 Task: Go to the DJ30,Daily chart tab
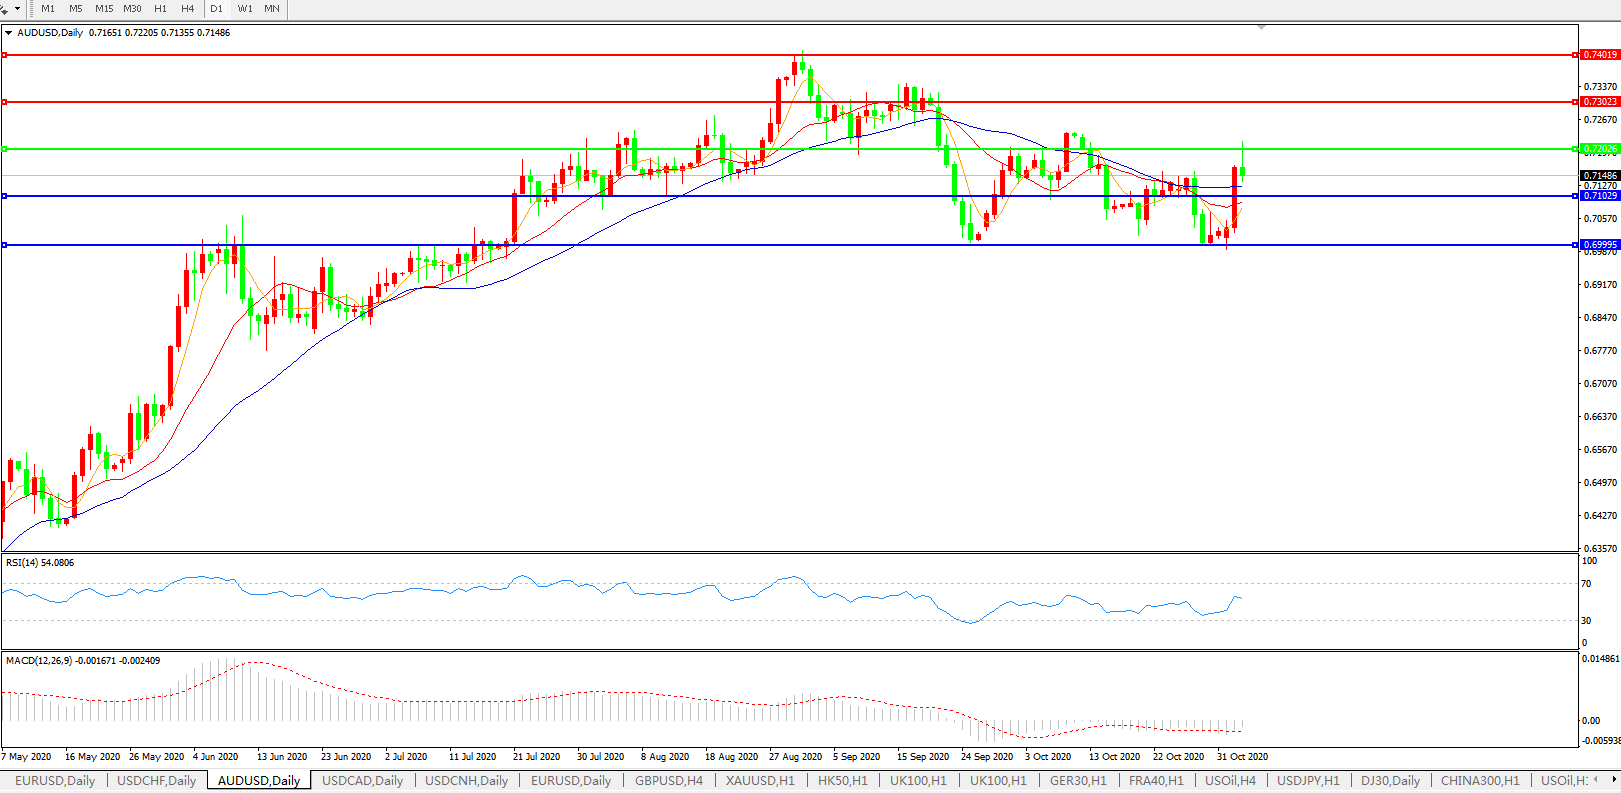[1390, 781]
